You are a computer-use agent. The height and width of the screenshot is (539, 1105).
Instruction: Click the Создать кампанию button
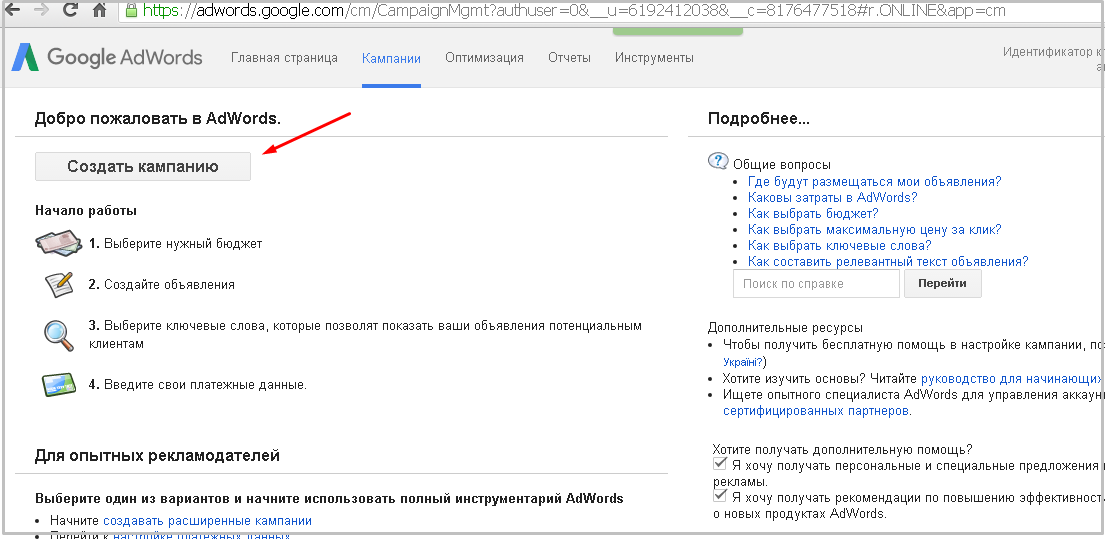143,166
